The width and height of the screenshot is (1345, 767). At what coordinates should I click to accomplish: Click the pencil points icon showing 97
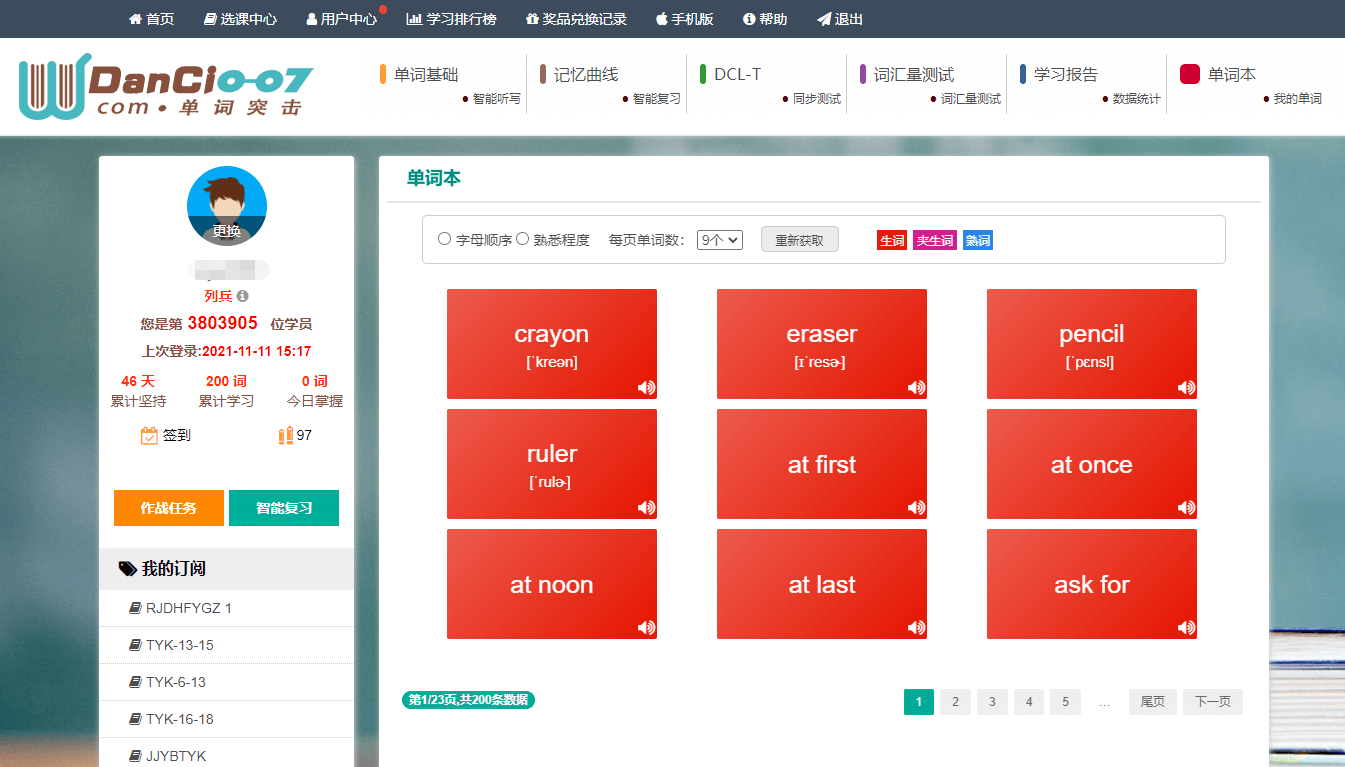(286, 435)
